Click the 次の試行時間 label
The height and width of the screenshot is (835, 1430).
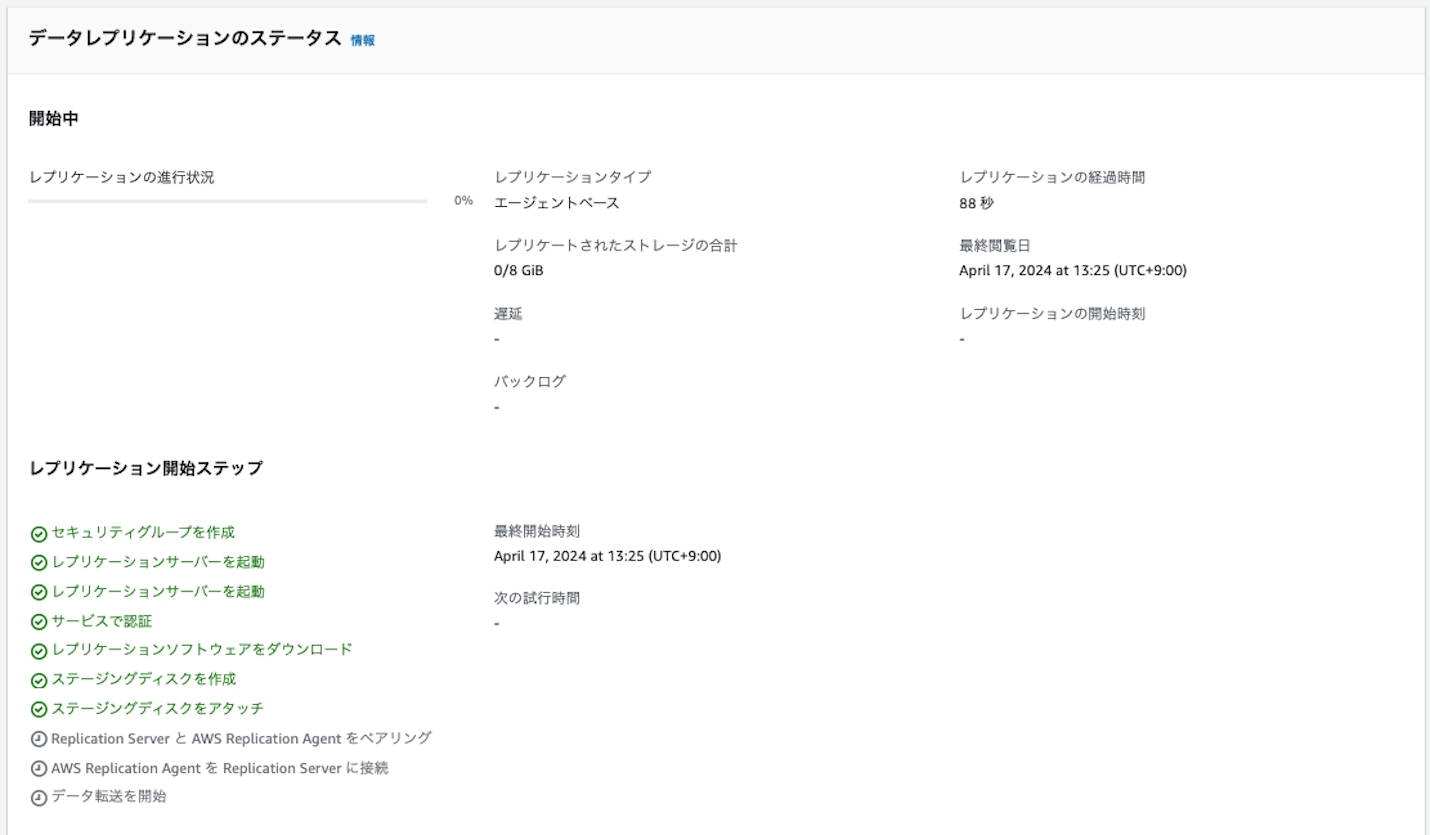pos(537,598)
